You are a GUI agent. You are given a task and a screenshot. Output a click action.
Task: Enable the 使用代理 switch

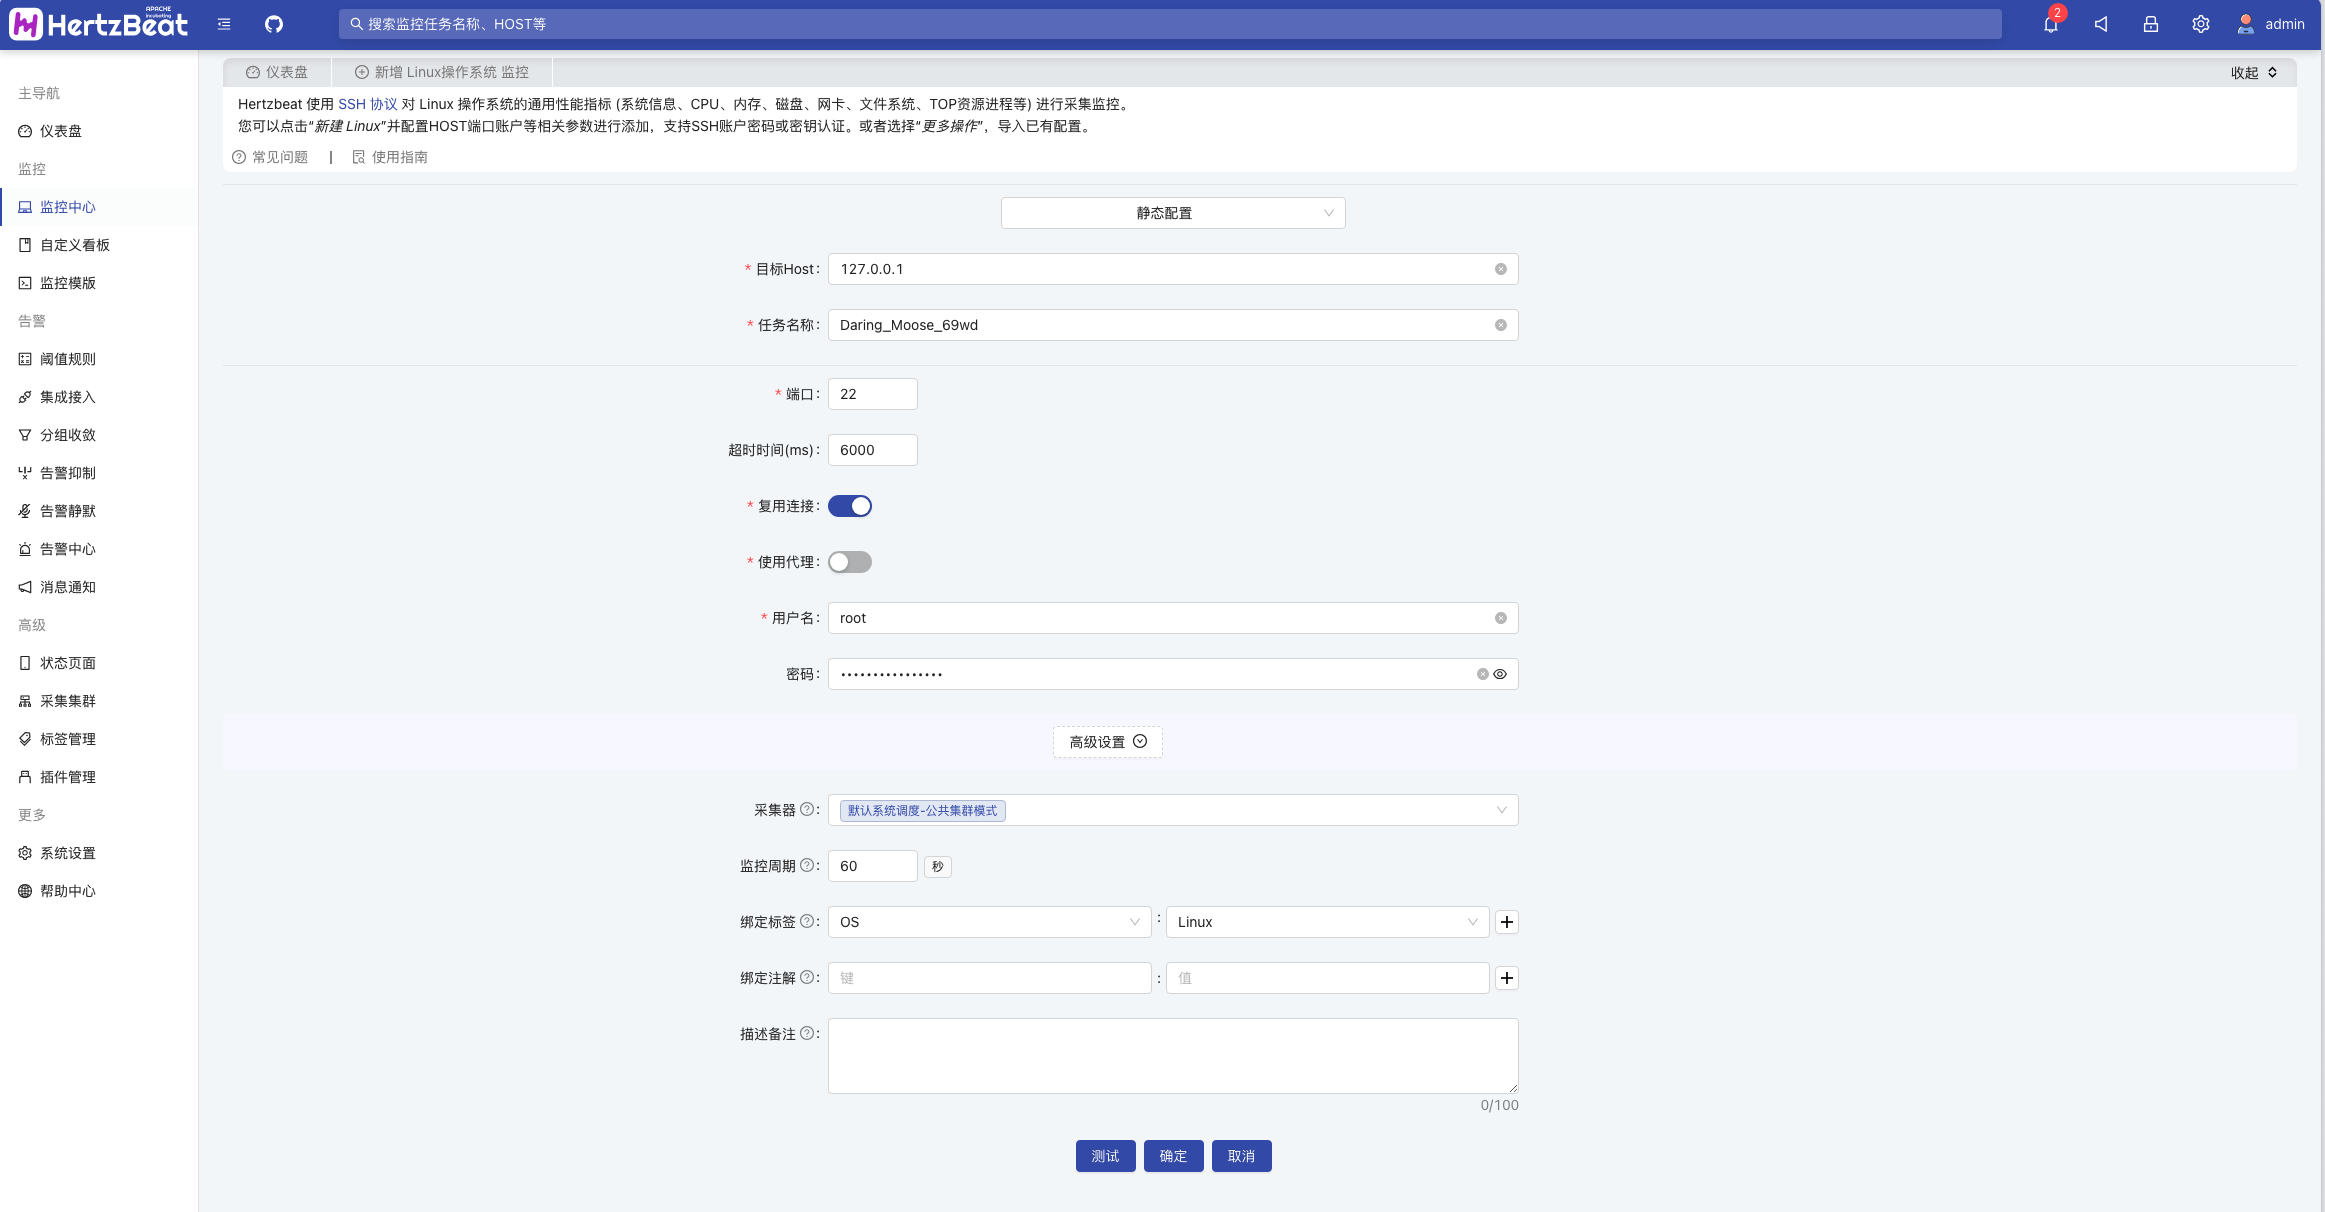pyautogui.click(x=850, y=562)
